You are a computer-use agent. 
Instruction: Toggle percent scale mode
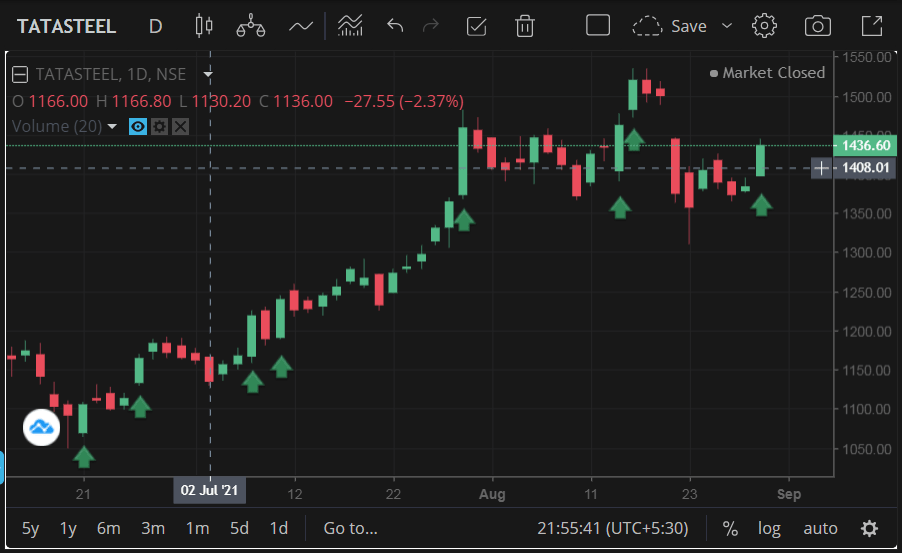[x=730, y=528]
